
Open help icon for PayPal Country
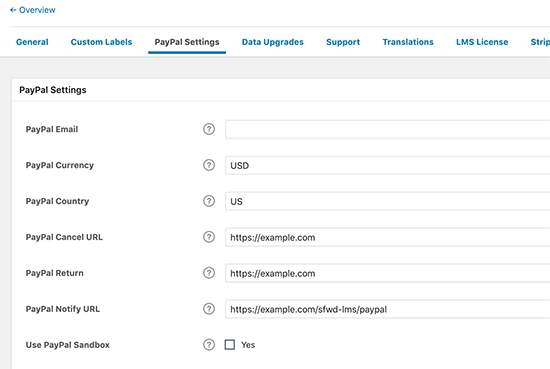209,201
